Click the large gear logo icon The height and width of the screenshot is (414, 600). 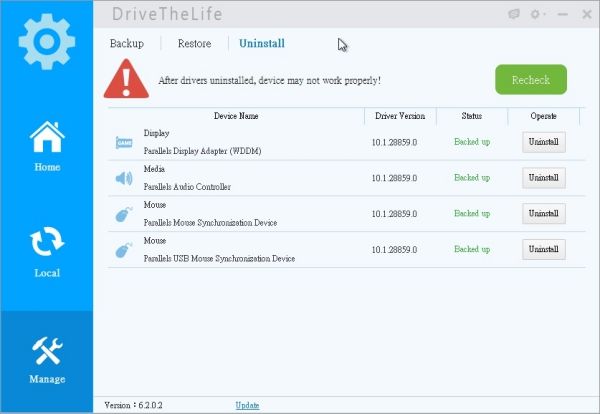[x=47, y=42]
